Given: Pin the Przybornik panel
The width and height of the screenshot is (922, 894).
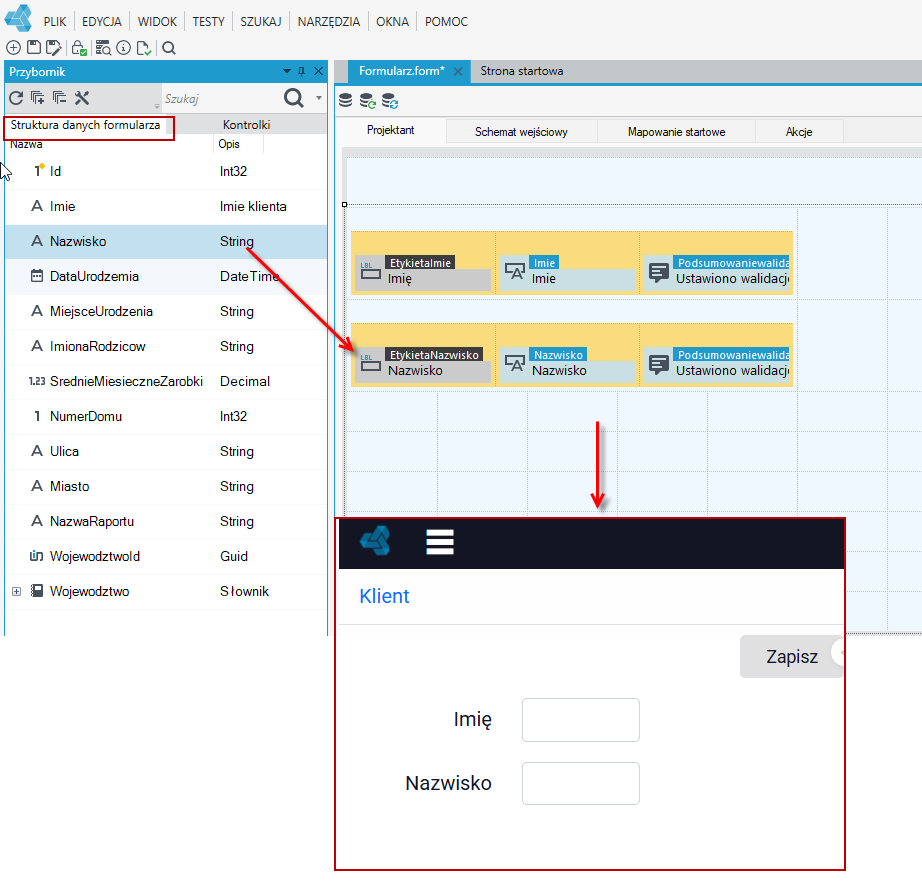Looking at the screenshot, I should tap(302, 72).
